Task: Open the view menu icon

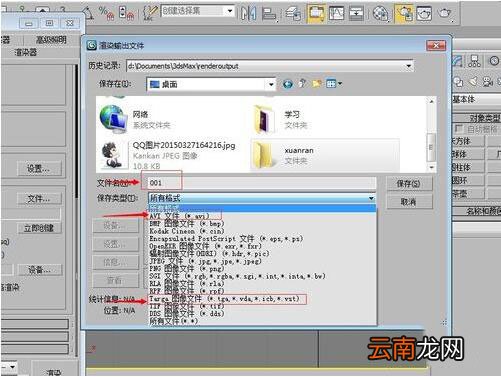Action: (x=334, y=84)
